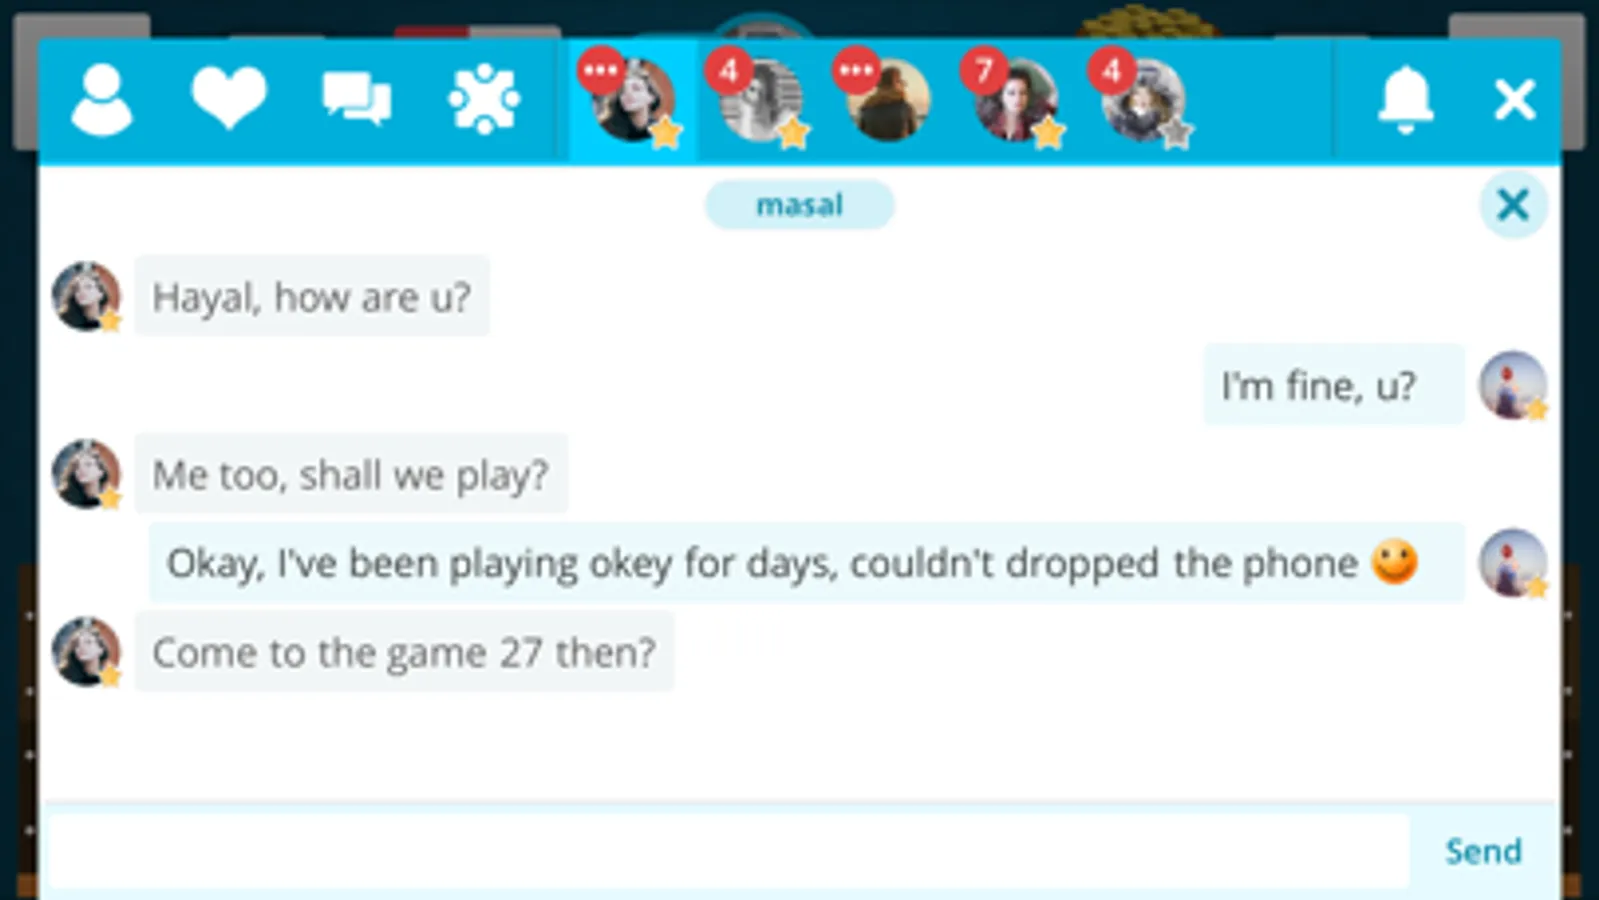Click the 'Come to the game 27 then?' message

(404, 652)
